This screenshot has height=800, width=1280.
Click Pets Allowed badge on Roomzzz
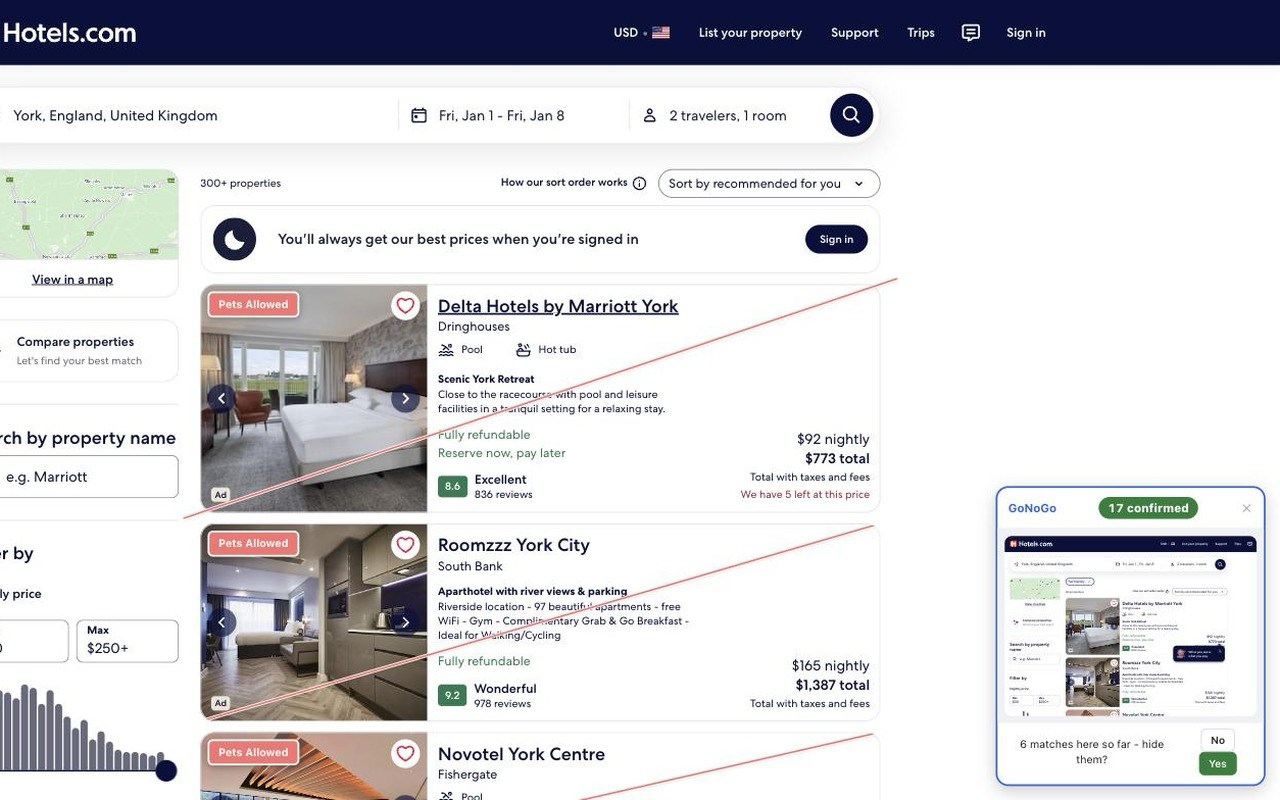click(253, 544)
